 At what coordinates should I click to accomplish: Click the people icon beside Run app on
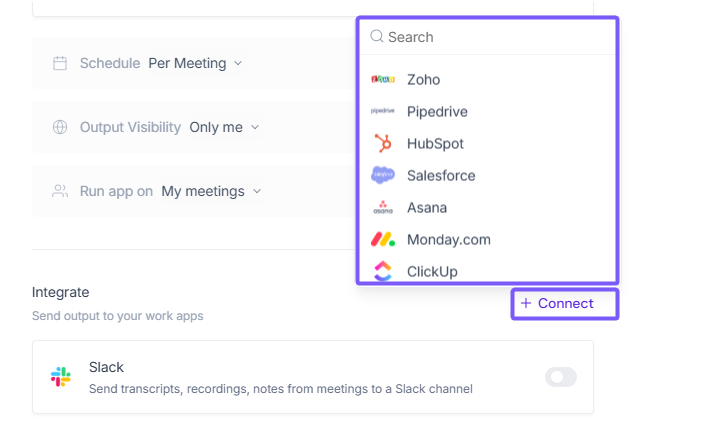coord(60,191)
